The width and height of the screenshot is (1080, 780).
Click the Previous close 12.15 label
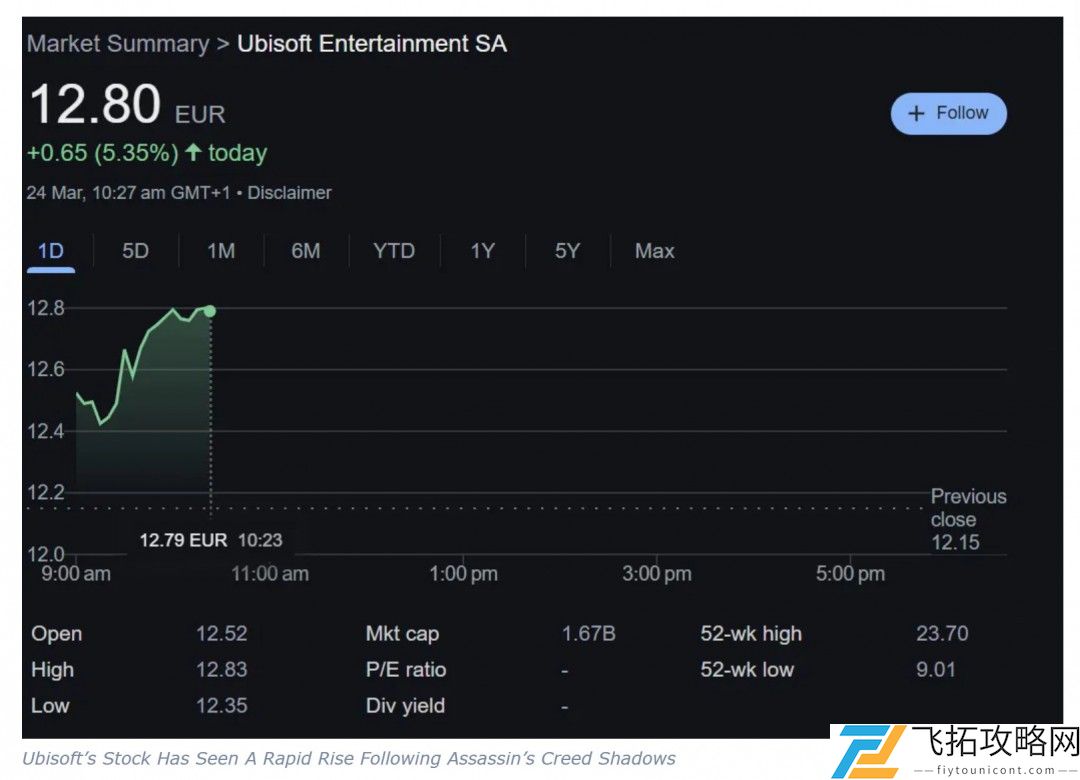click(968, 519)
